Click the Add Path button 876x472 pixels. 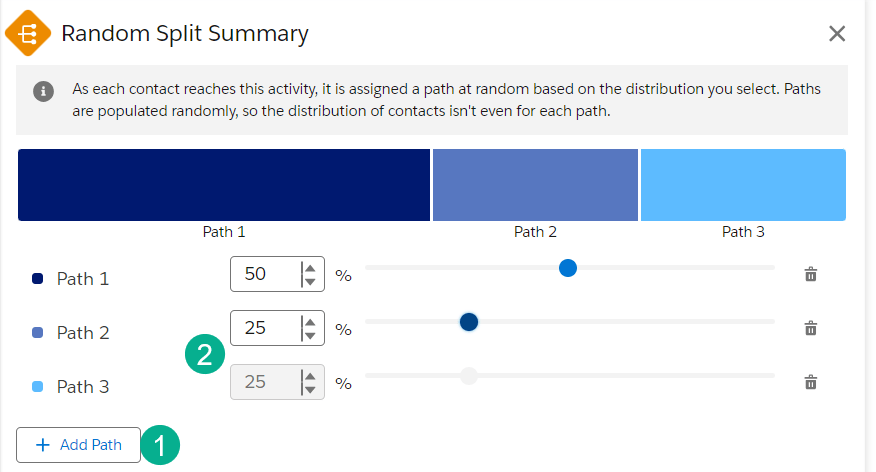coord(78,445)
